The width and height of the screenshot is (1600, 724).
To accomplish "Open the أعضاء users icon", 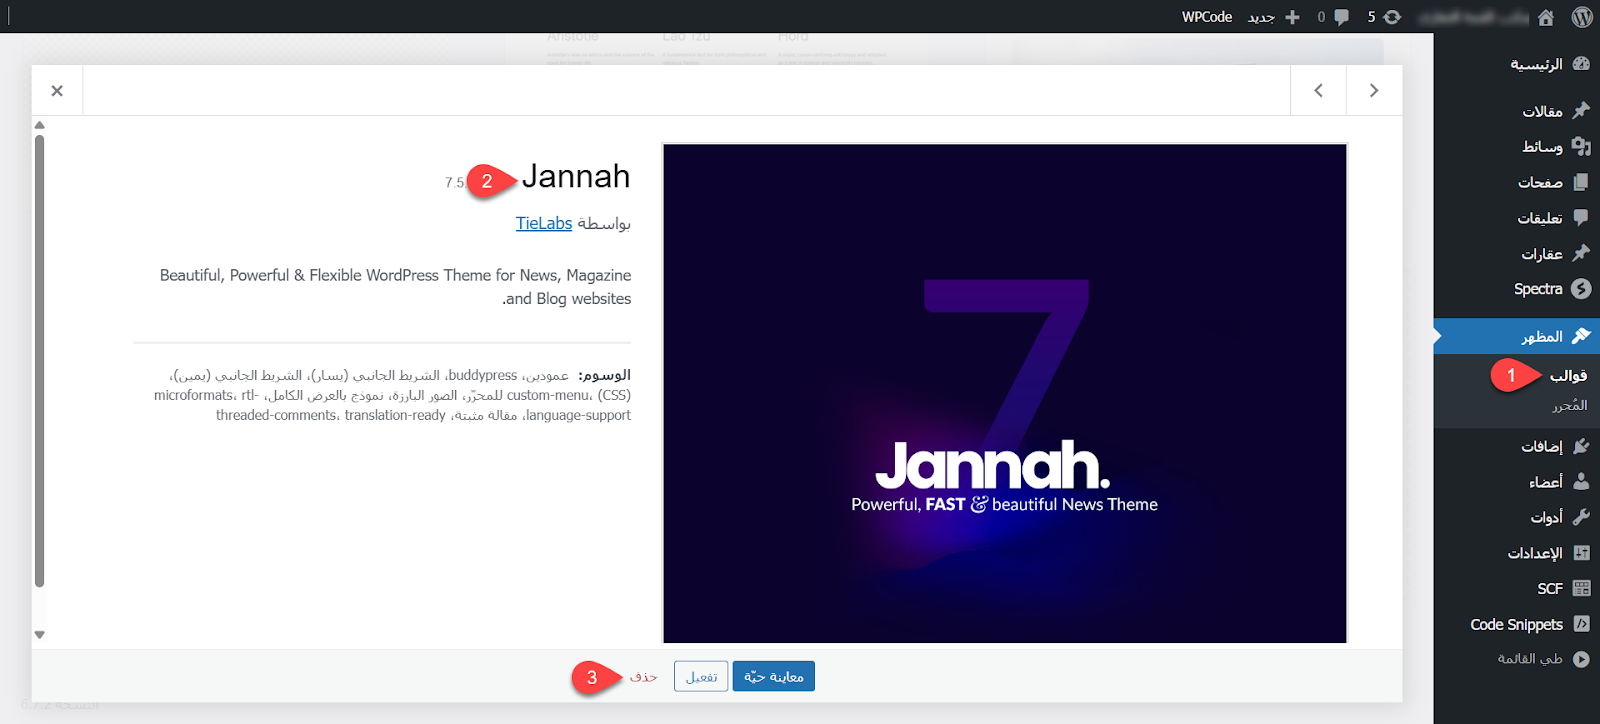I will (1581, 482).
